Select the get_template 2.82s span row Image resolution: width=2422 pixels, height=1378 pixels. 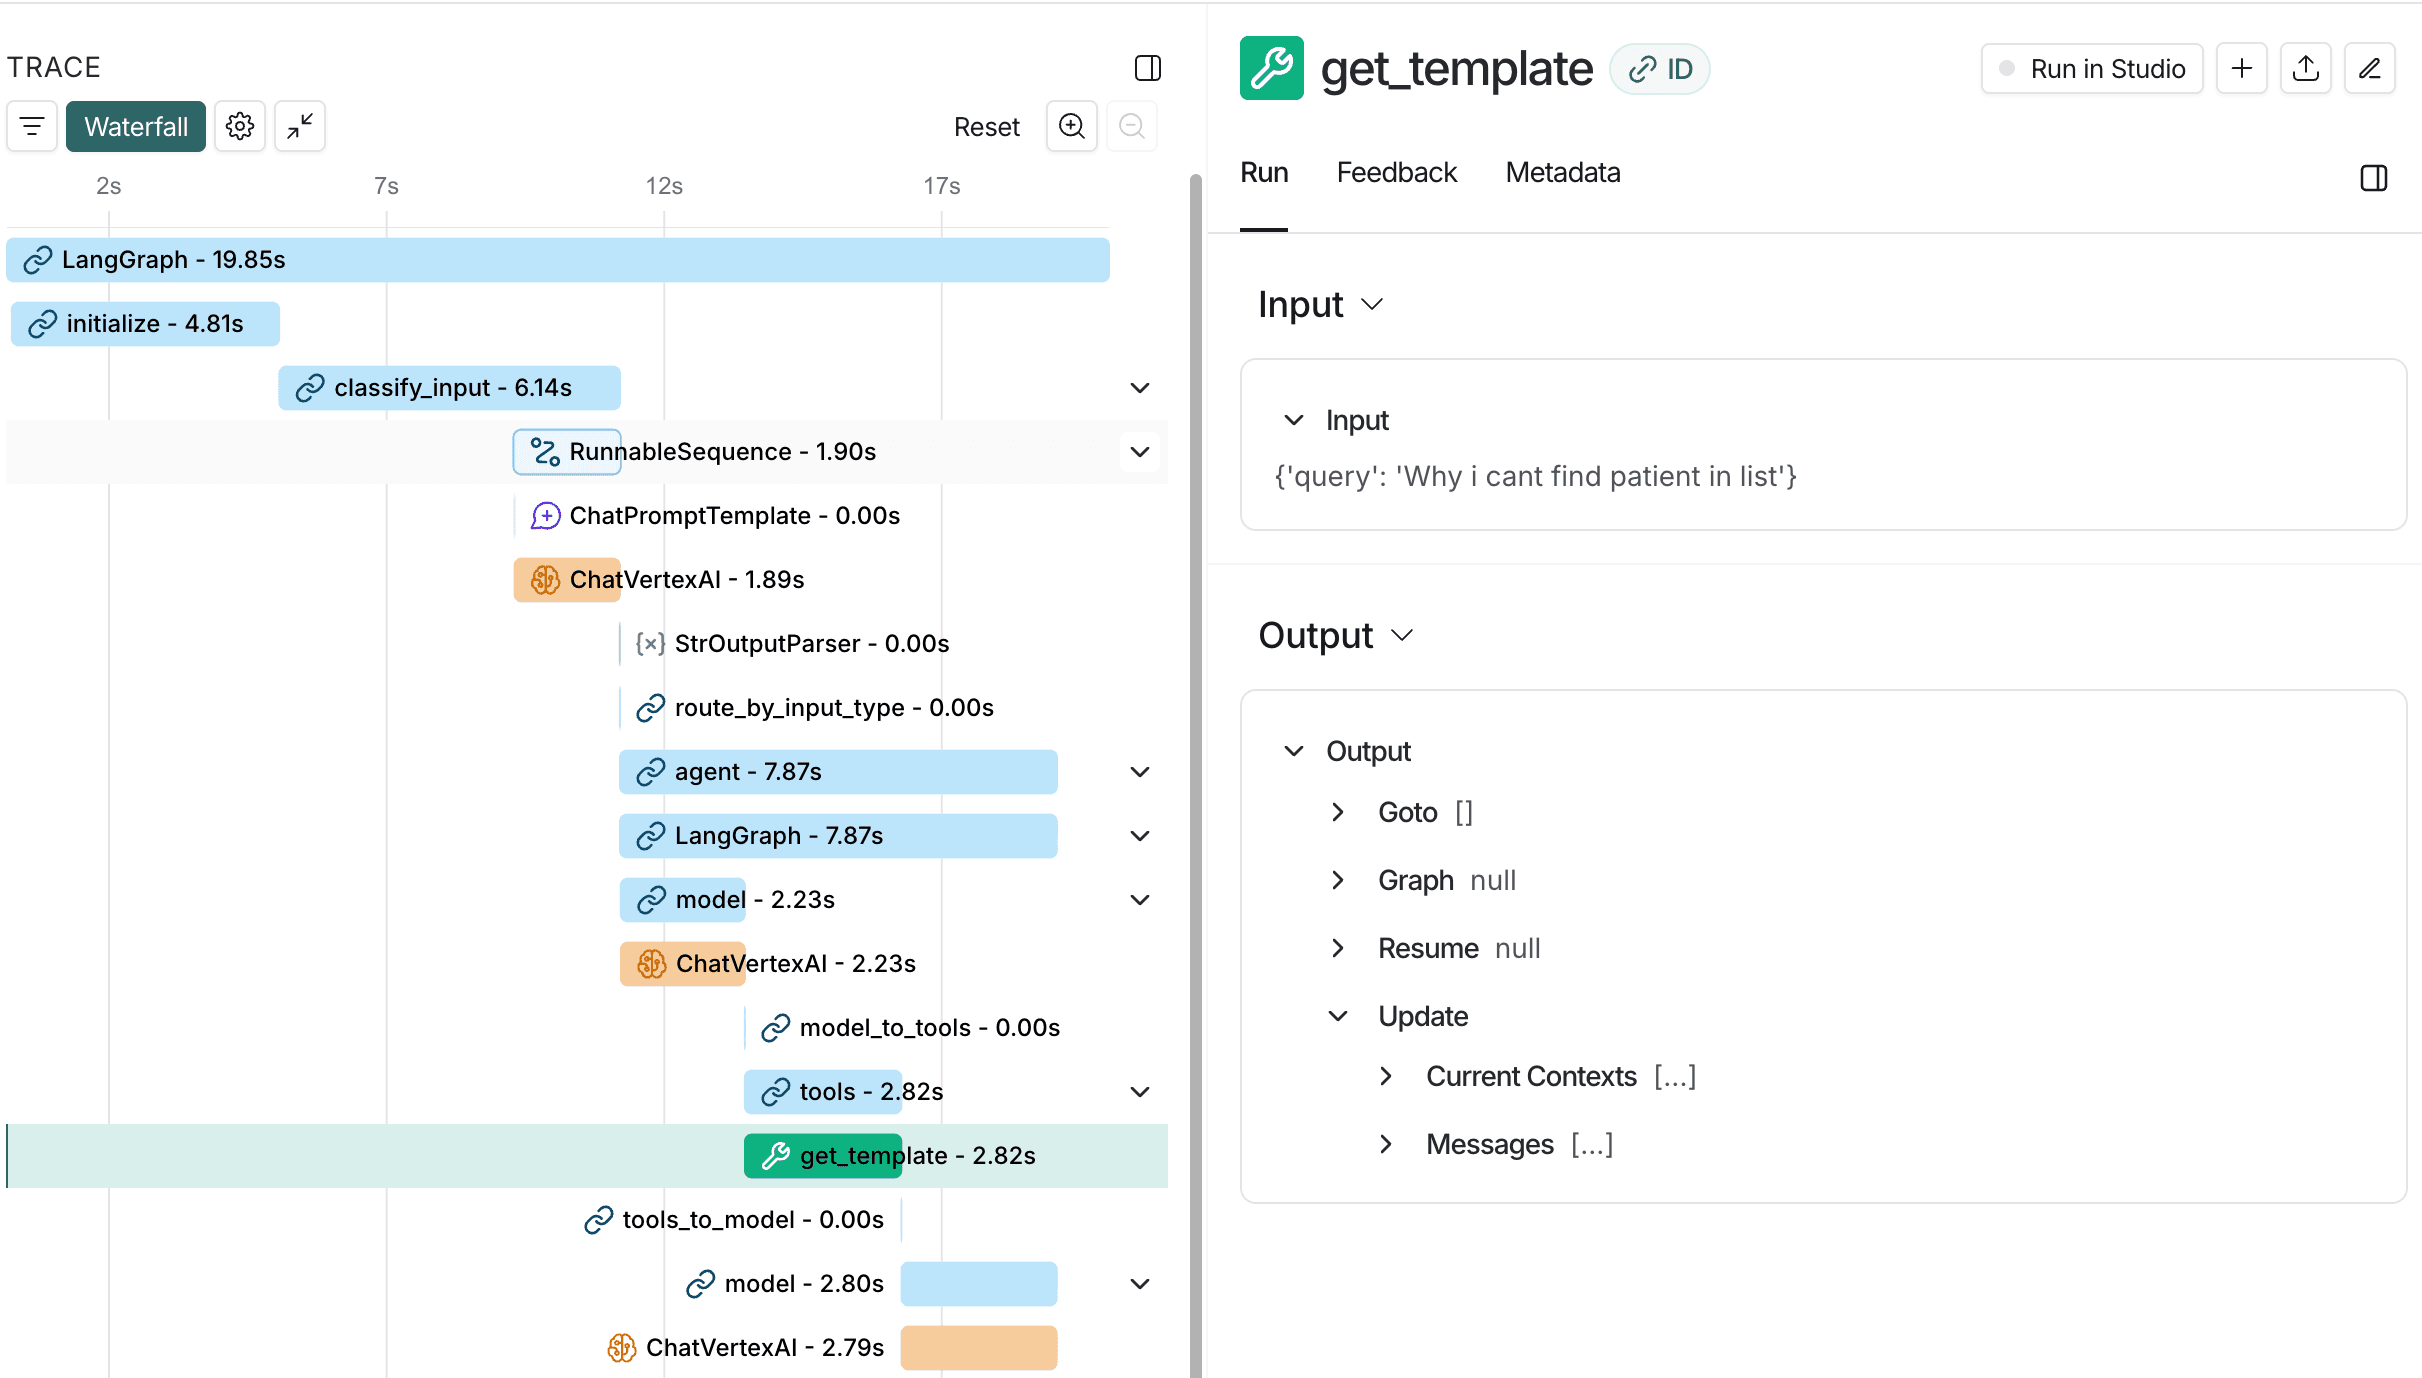tap(587, 1156)
